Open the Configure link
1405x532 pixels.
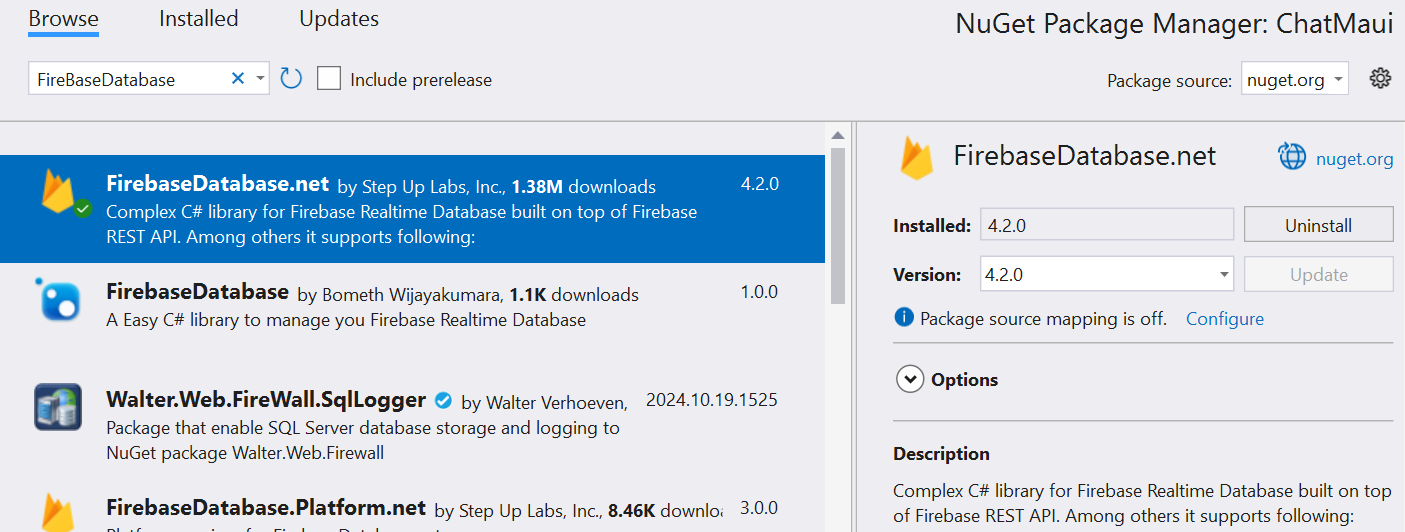(x=1224, y=319)
